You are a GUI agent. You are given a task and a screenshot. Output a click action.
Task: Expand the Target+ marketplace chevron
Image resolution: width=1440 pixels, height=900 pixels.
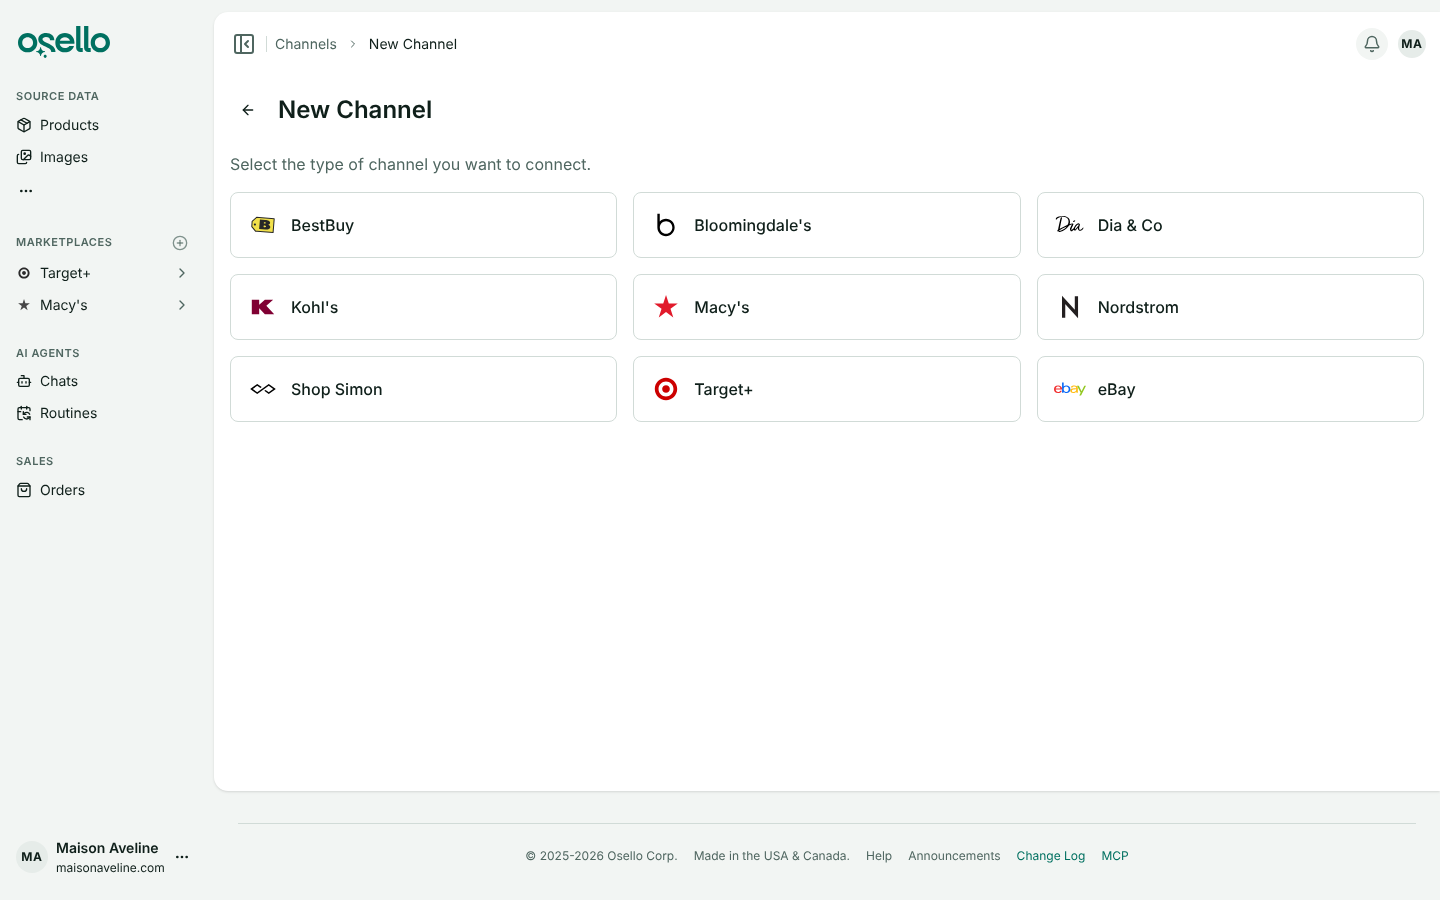[182, 273]
